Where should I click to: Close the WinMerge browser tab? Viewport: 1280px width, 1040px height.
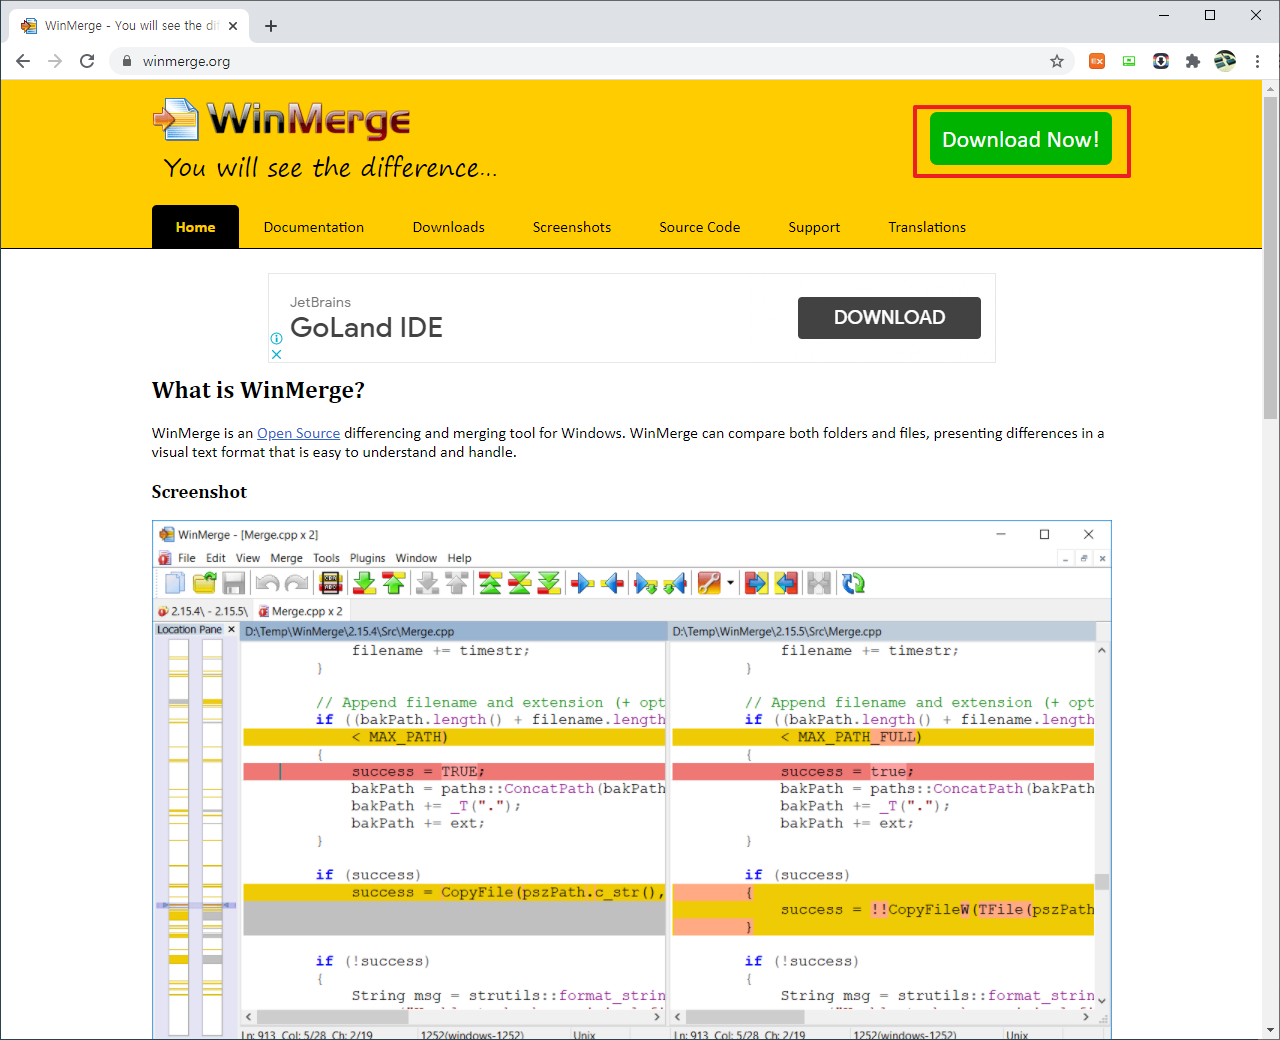click(x=233, y=26)
